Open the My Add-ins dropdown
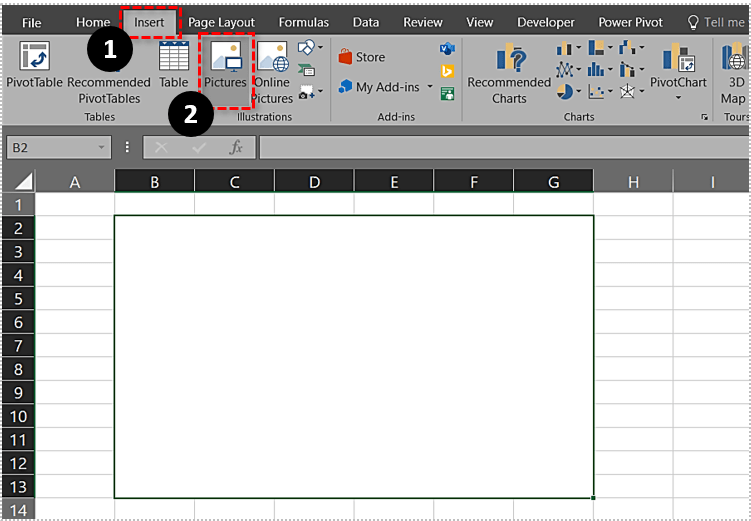 pos(430,88)
